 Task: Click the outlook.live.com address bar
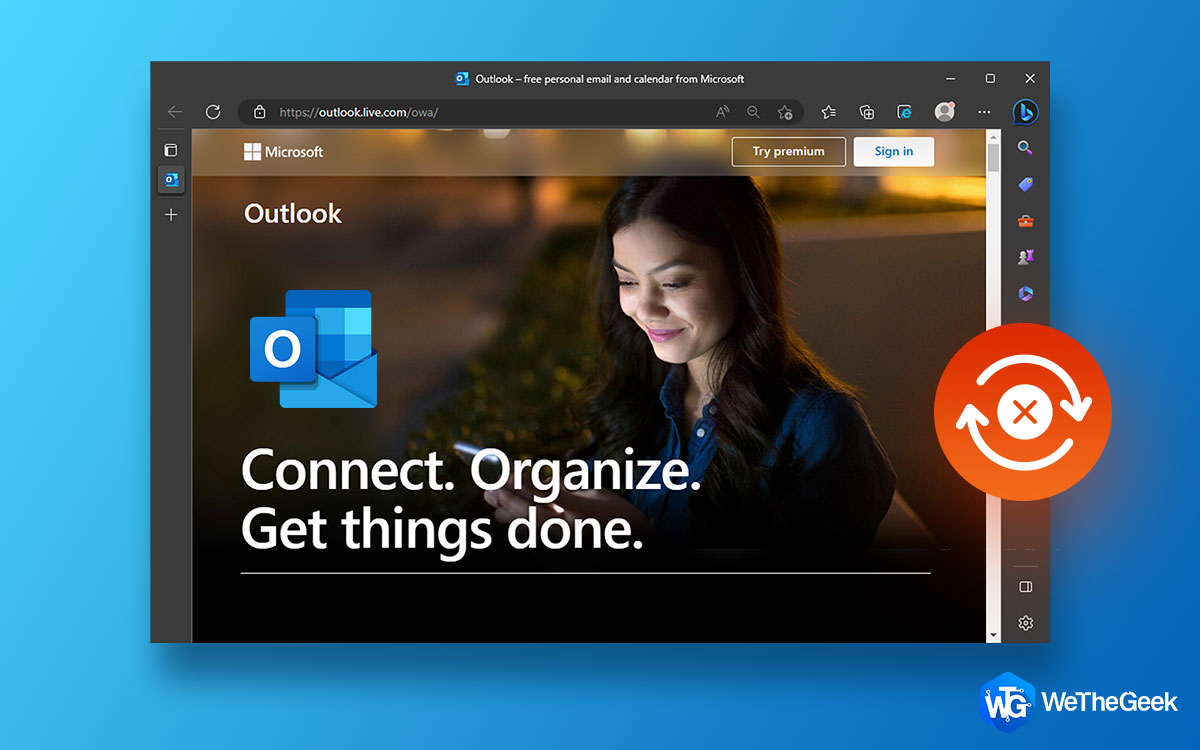click(x=520, y=112)
